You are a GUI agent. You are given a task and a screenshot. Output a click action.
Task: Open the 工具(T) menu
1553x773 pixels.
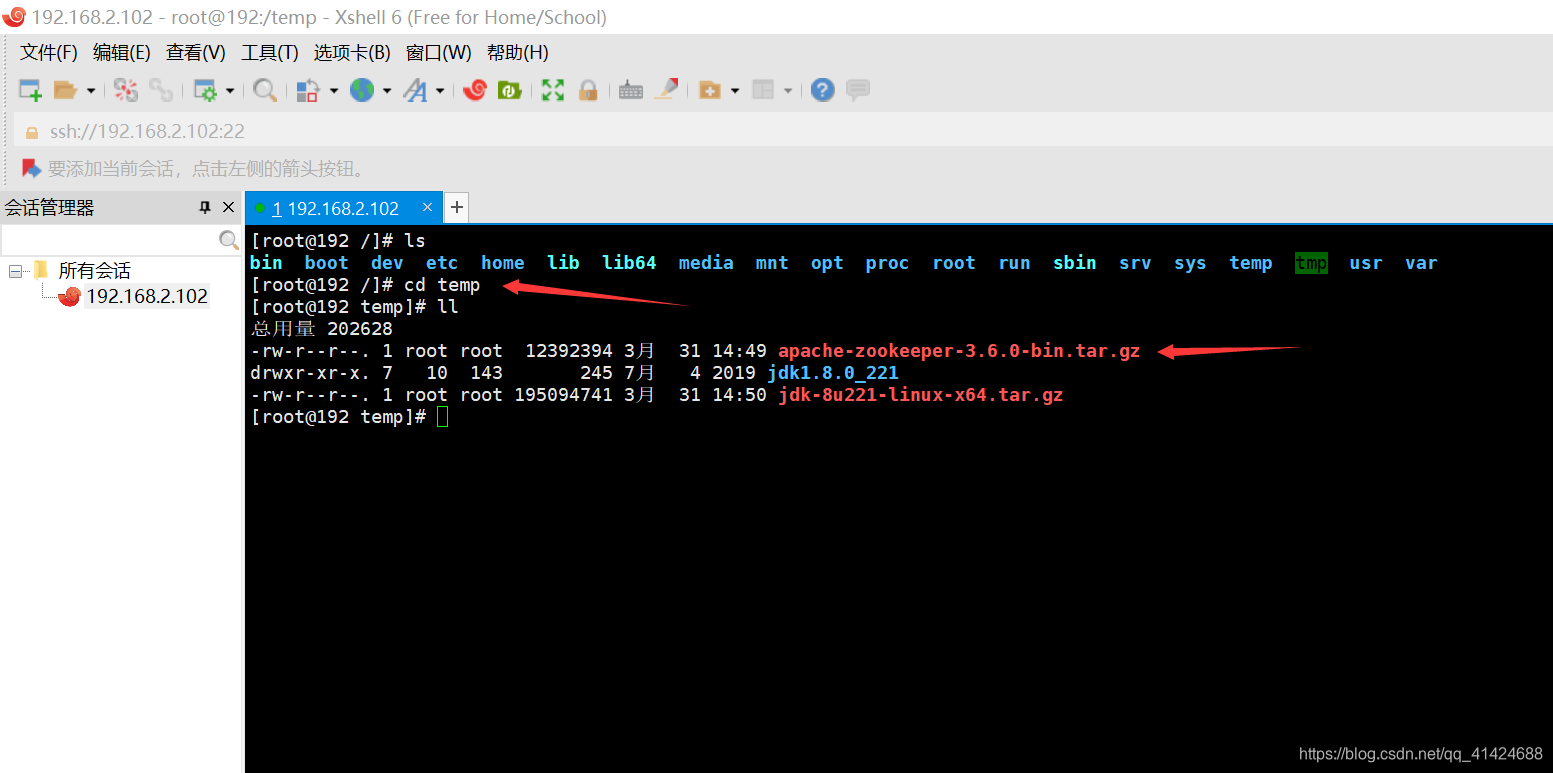pyautogui.click(x=270, y=53)
